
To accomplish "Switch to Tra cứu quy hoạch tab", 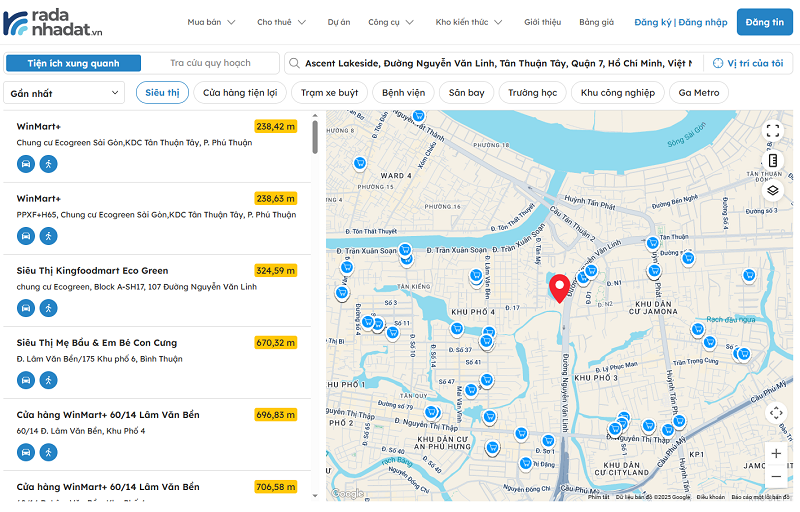I will [210, 63].
